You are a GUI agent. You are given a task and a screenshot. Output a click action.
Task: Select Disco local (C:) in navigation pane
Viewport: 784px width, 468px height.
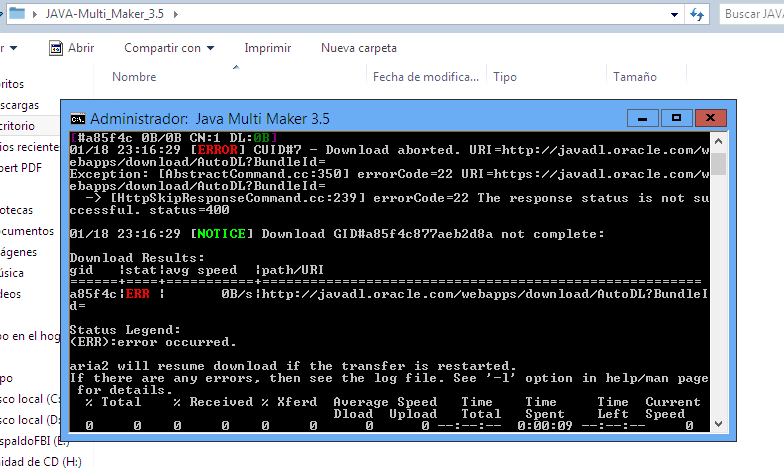point(30,399)
